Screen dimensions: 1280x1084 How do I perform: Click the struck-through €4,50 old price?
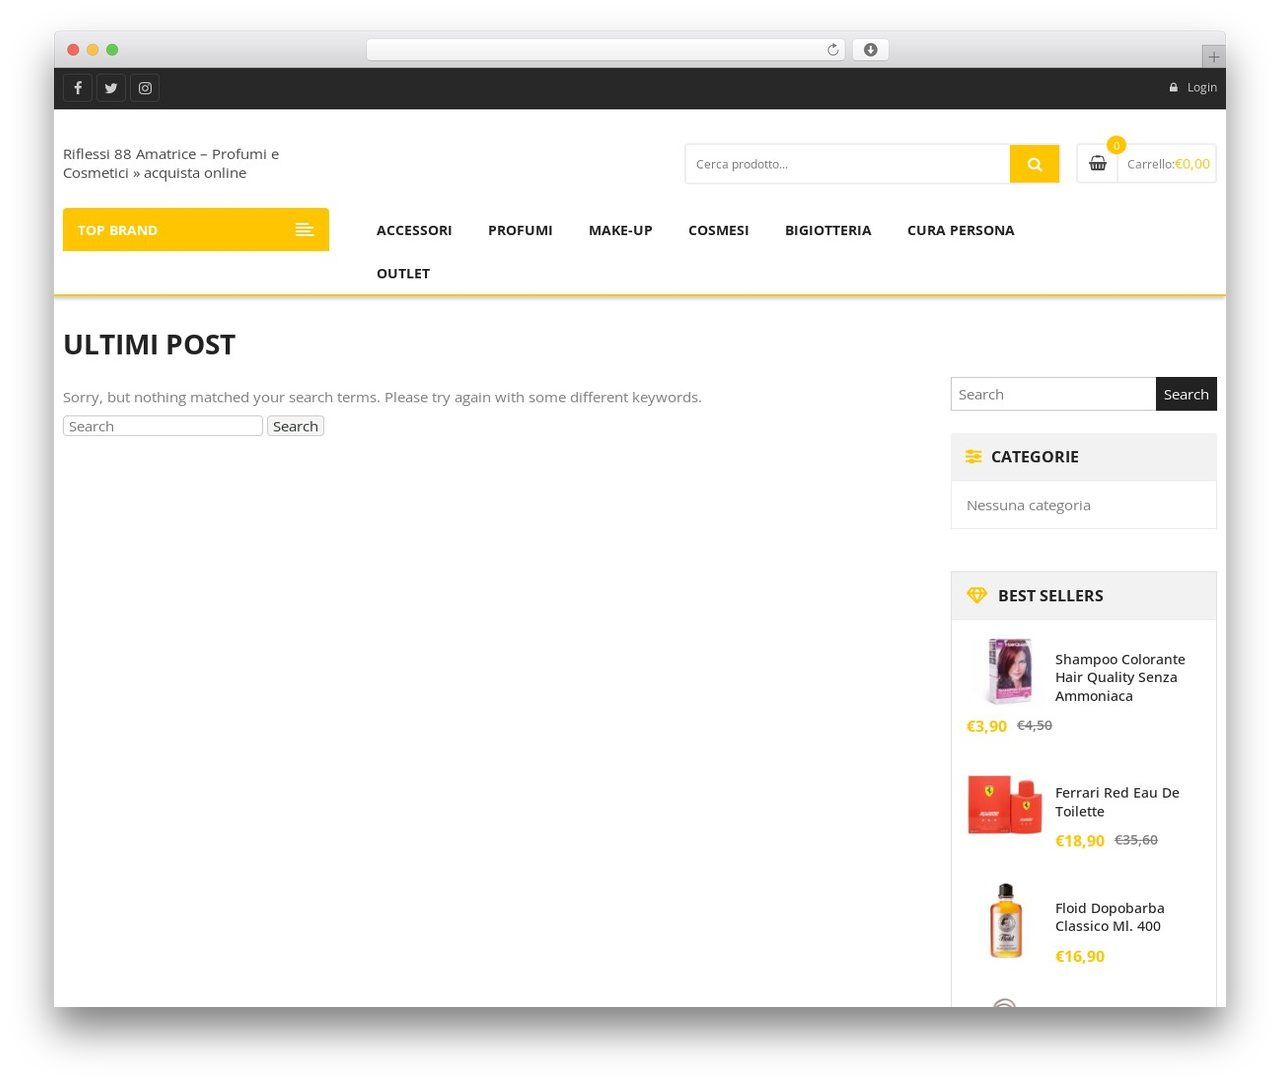pyautogui.click(x=1034, y=725)
